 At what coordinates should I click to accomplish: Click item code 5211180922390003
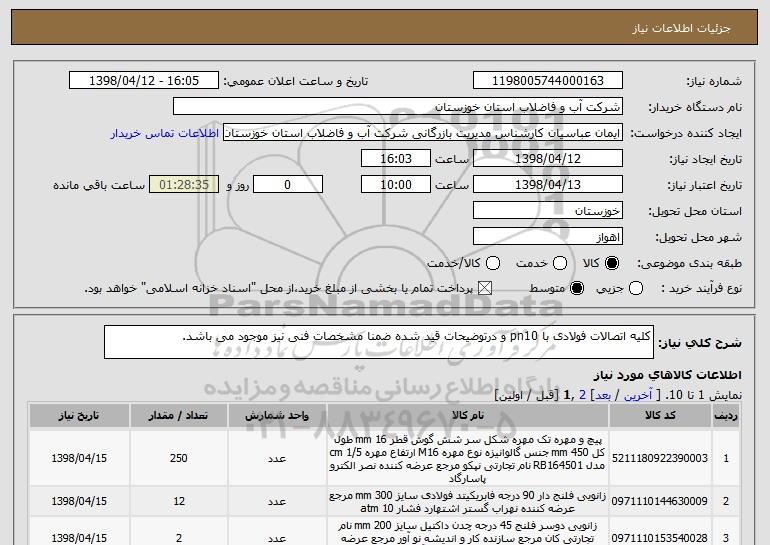[660, 458]
